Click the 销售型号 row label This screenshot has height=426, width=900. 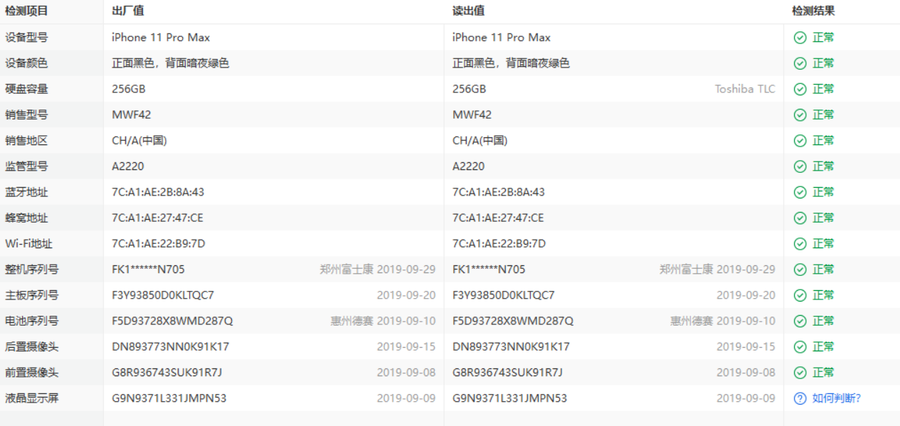pos(26,115)
